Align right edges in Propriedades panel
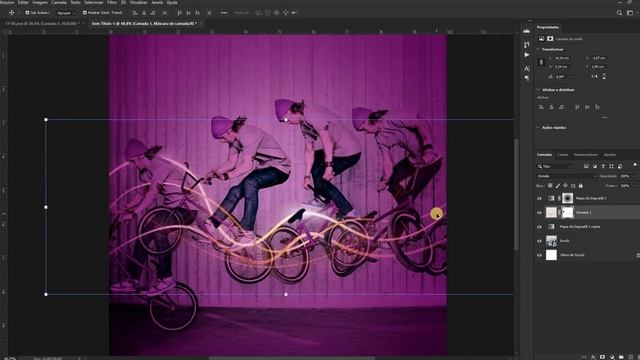The height and width of the screenshot is (360, 640). pyautogui.click(x=561, y=107)
